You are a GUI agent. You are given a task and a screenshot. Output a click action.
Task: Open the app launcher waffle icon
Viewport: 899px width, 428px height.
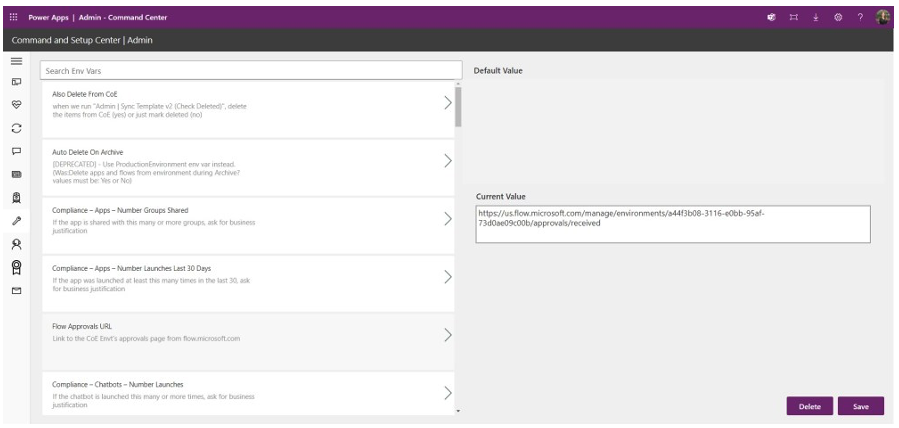(x=13, y=17)
